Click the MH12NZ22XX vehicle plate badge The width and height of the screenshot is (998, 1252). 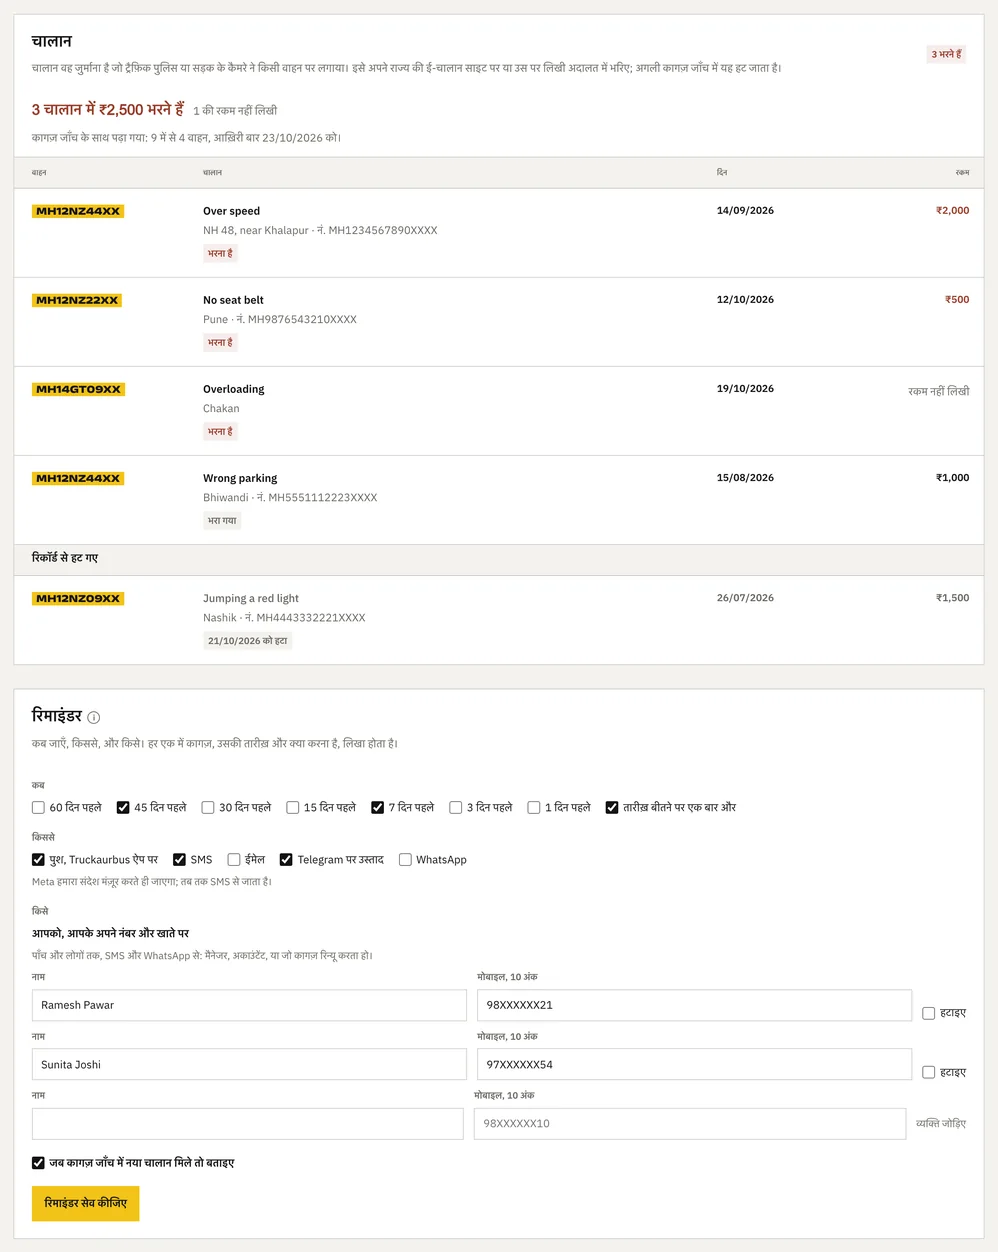pos(77,300)
